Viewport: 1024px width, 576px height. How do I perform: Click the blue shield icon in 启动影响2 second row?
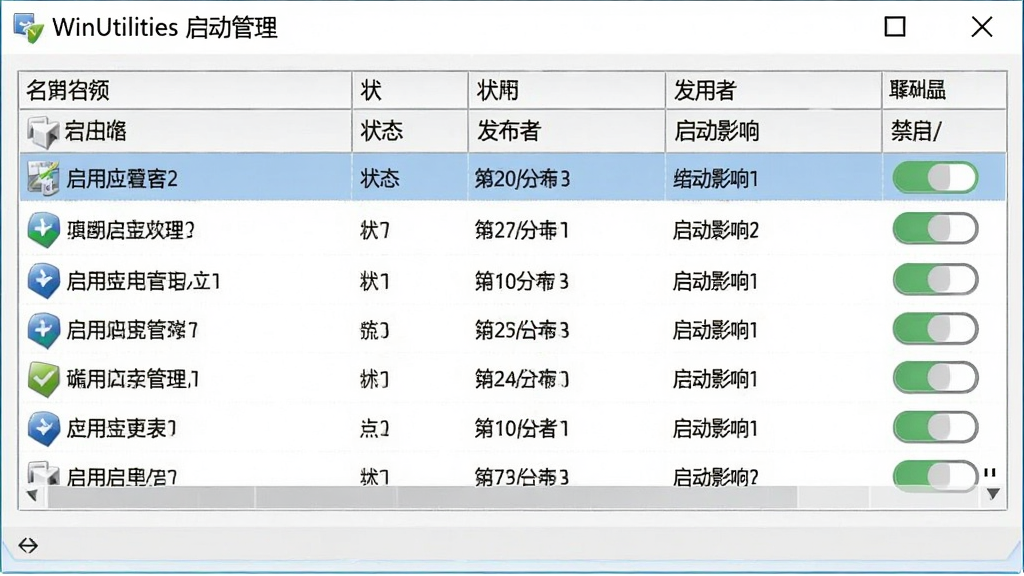pos(44,230)
